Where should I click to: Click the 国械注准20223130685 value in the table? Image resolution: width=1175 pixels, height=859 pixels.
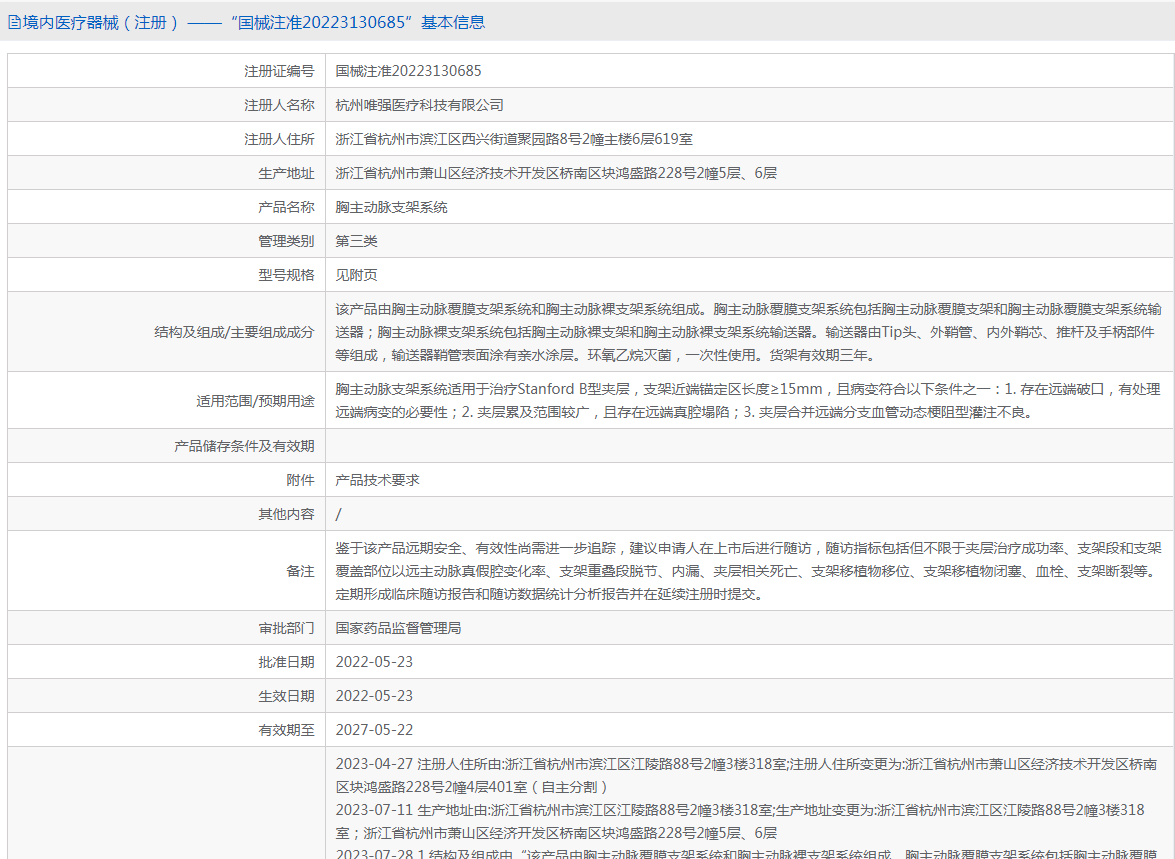408,71
